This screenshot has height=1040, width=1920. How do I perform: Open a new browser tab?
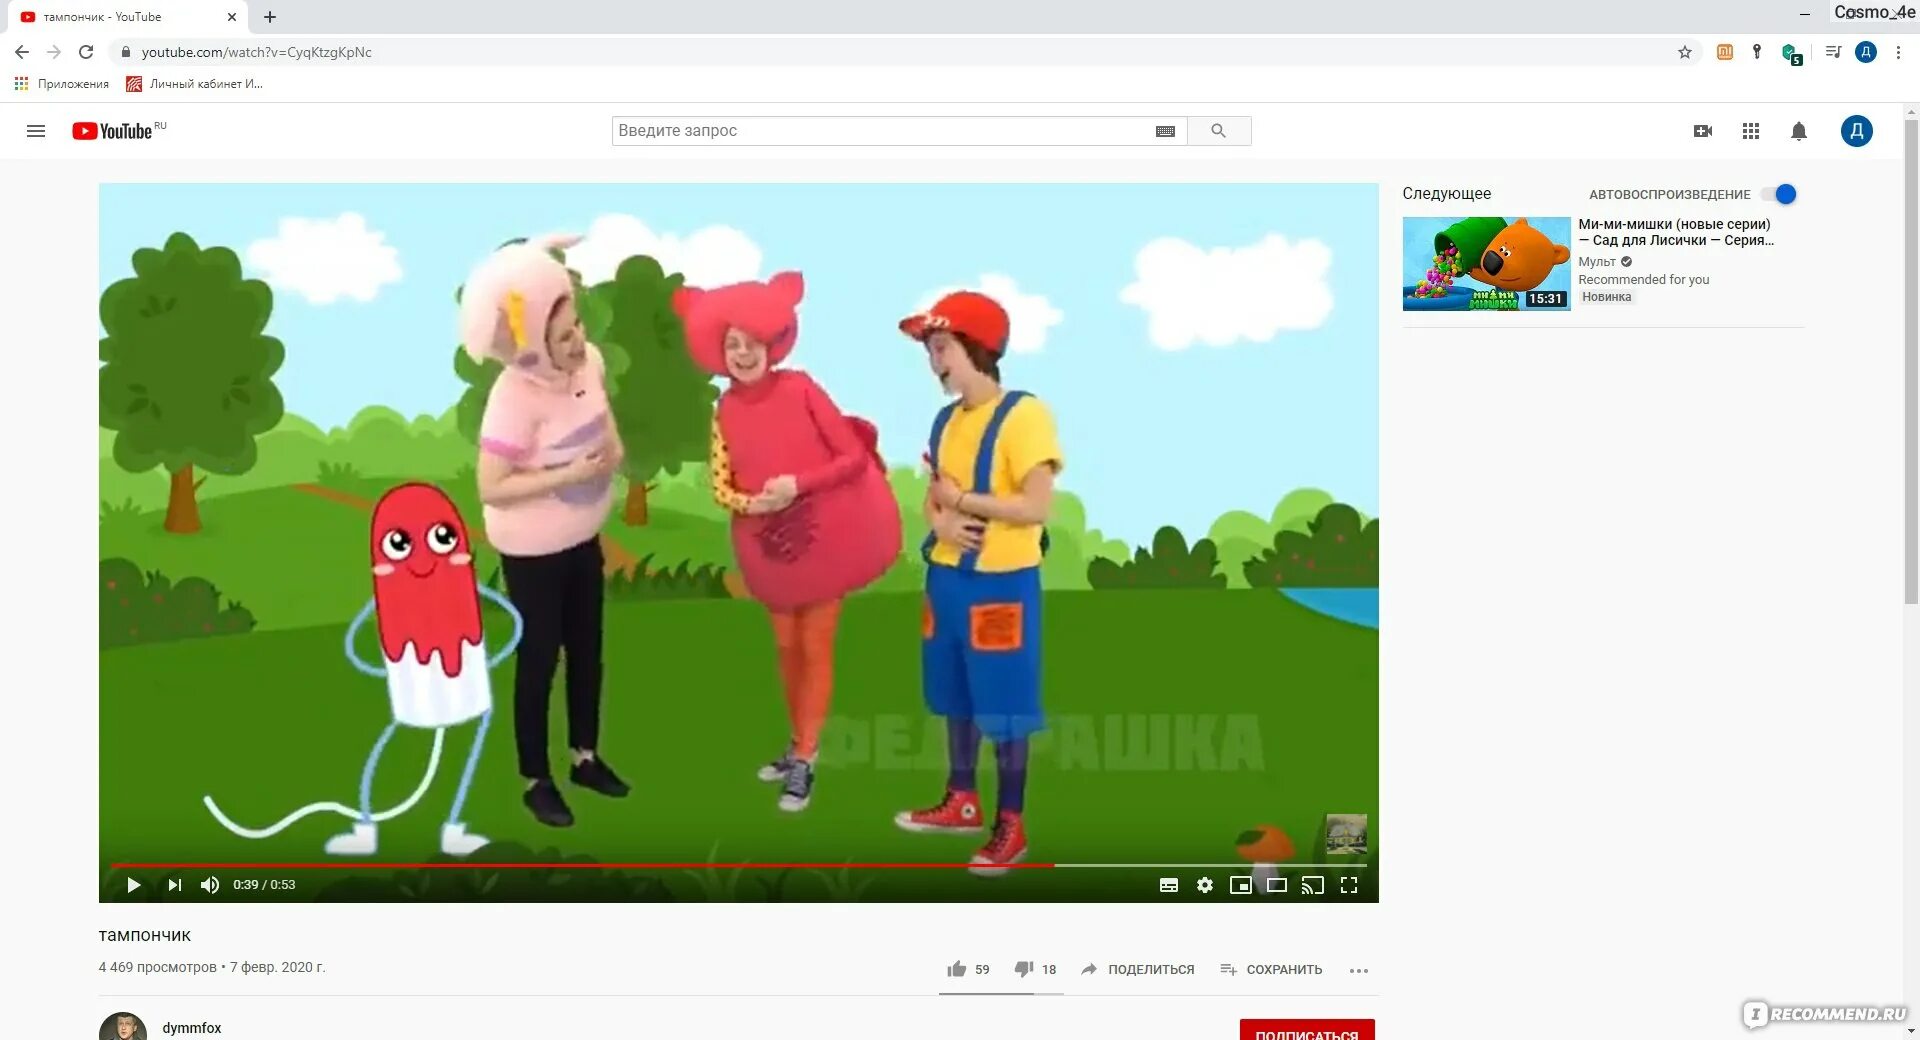pyautogui.click(x=270, y=17)
